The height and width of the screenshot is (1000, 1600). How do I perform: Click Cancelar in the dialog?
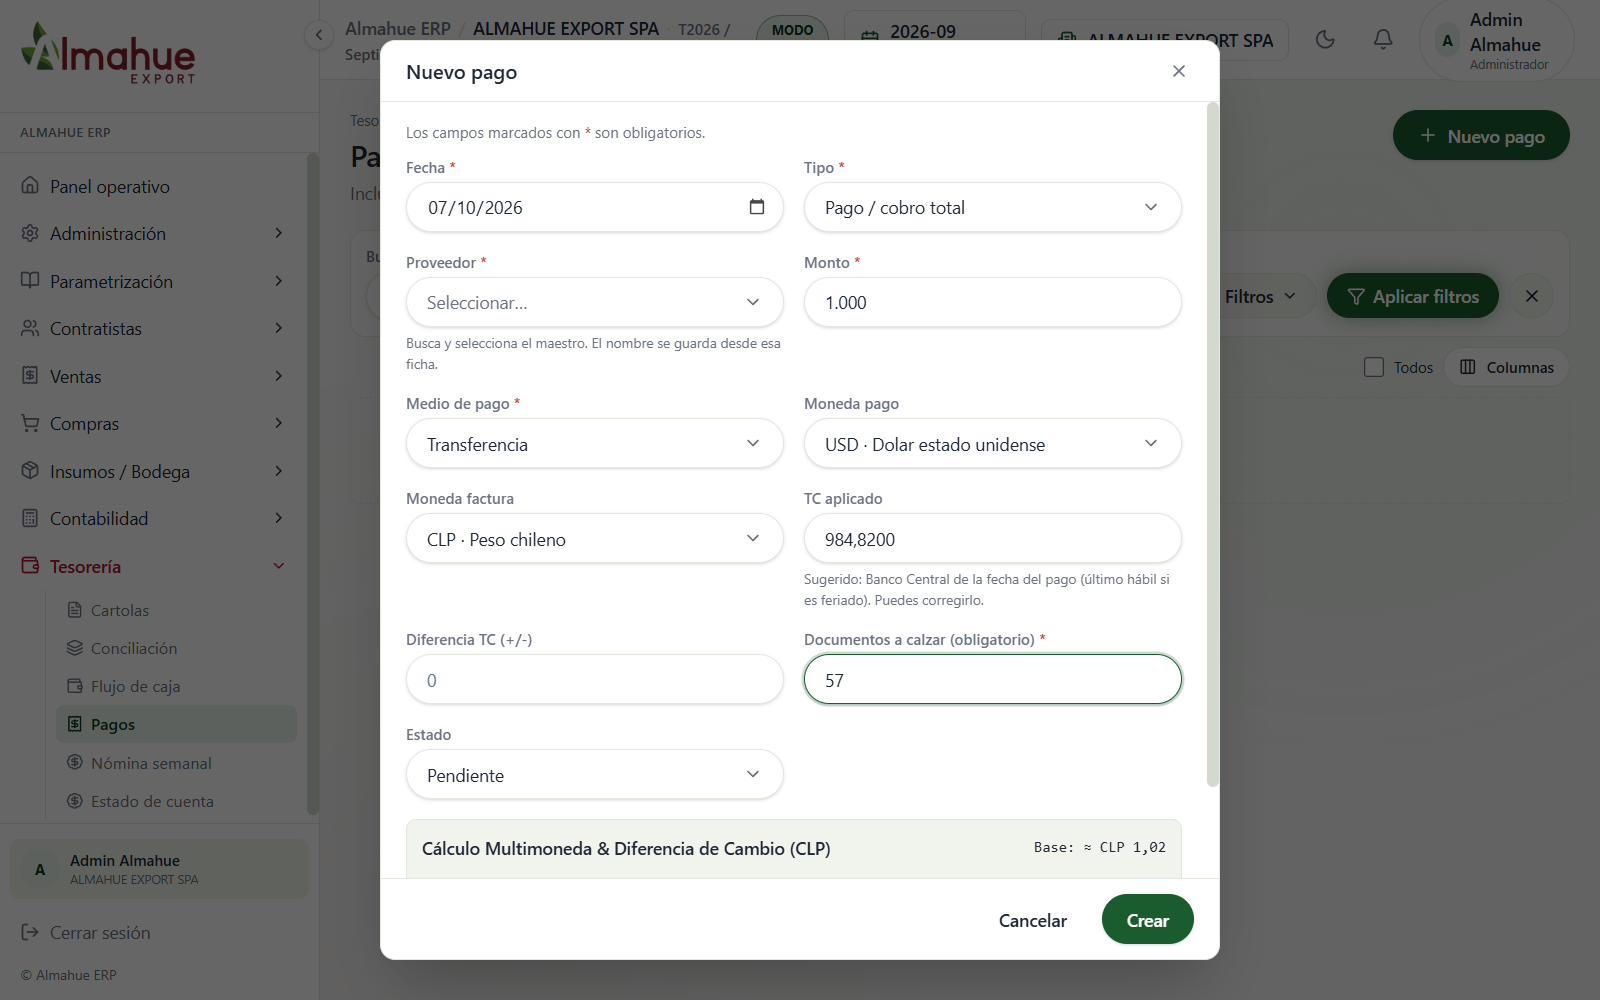click(x=1033, y=920)
